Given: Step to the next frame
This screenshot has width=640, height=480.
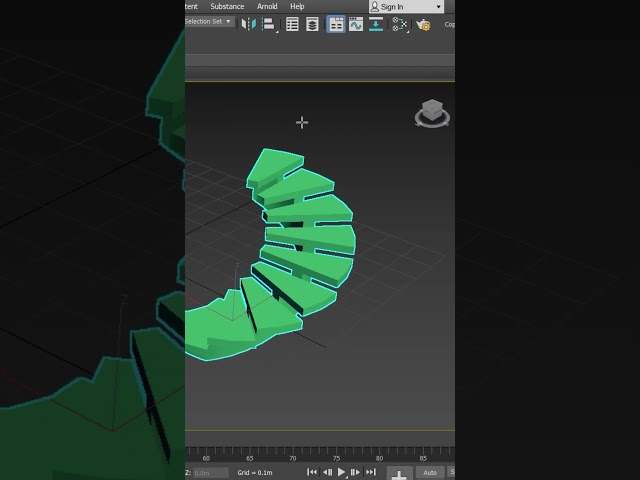Looking at the screenshot, I should (x=355, y=472).
